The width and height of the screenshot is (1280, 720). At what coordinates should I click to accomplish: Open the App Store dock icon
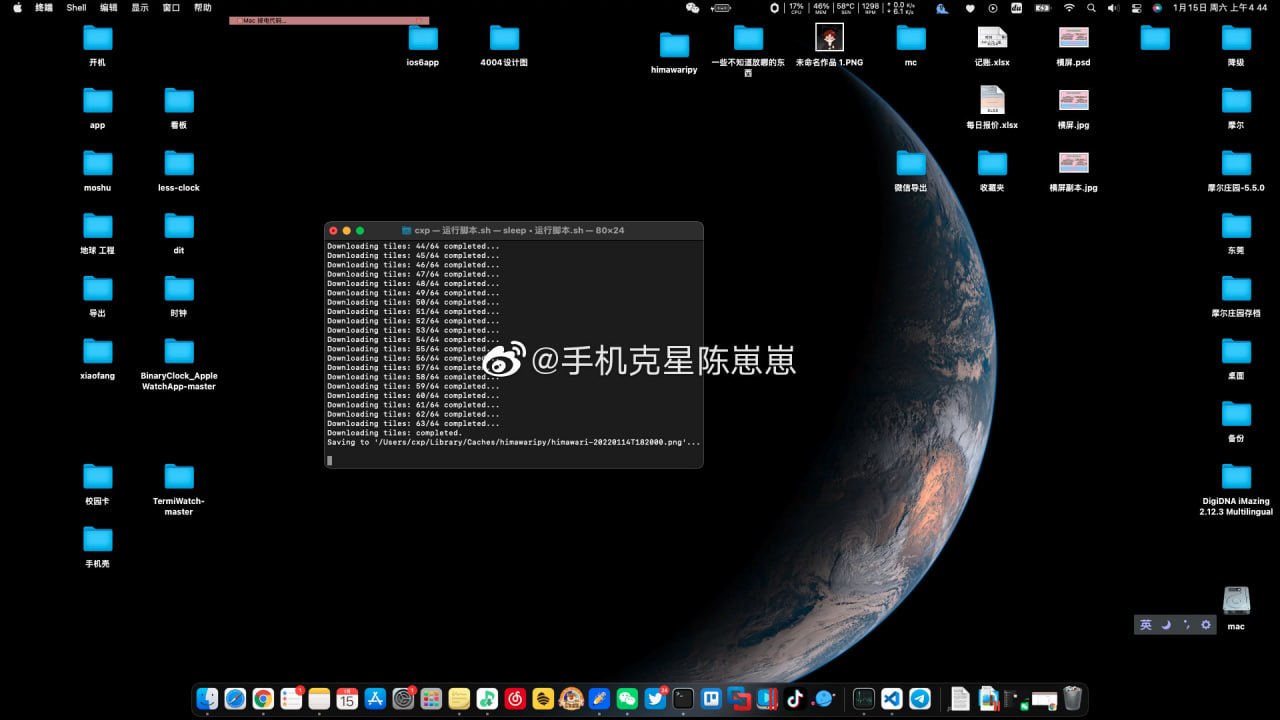click(375, 699)
